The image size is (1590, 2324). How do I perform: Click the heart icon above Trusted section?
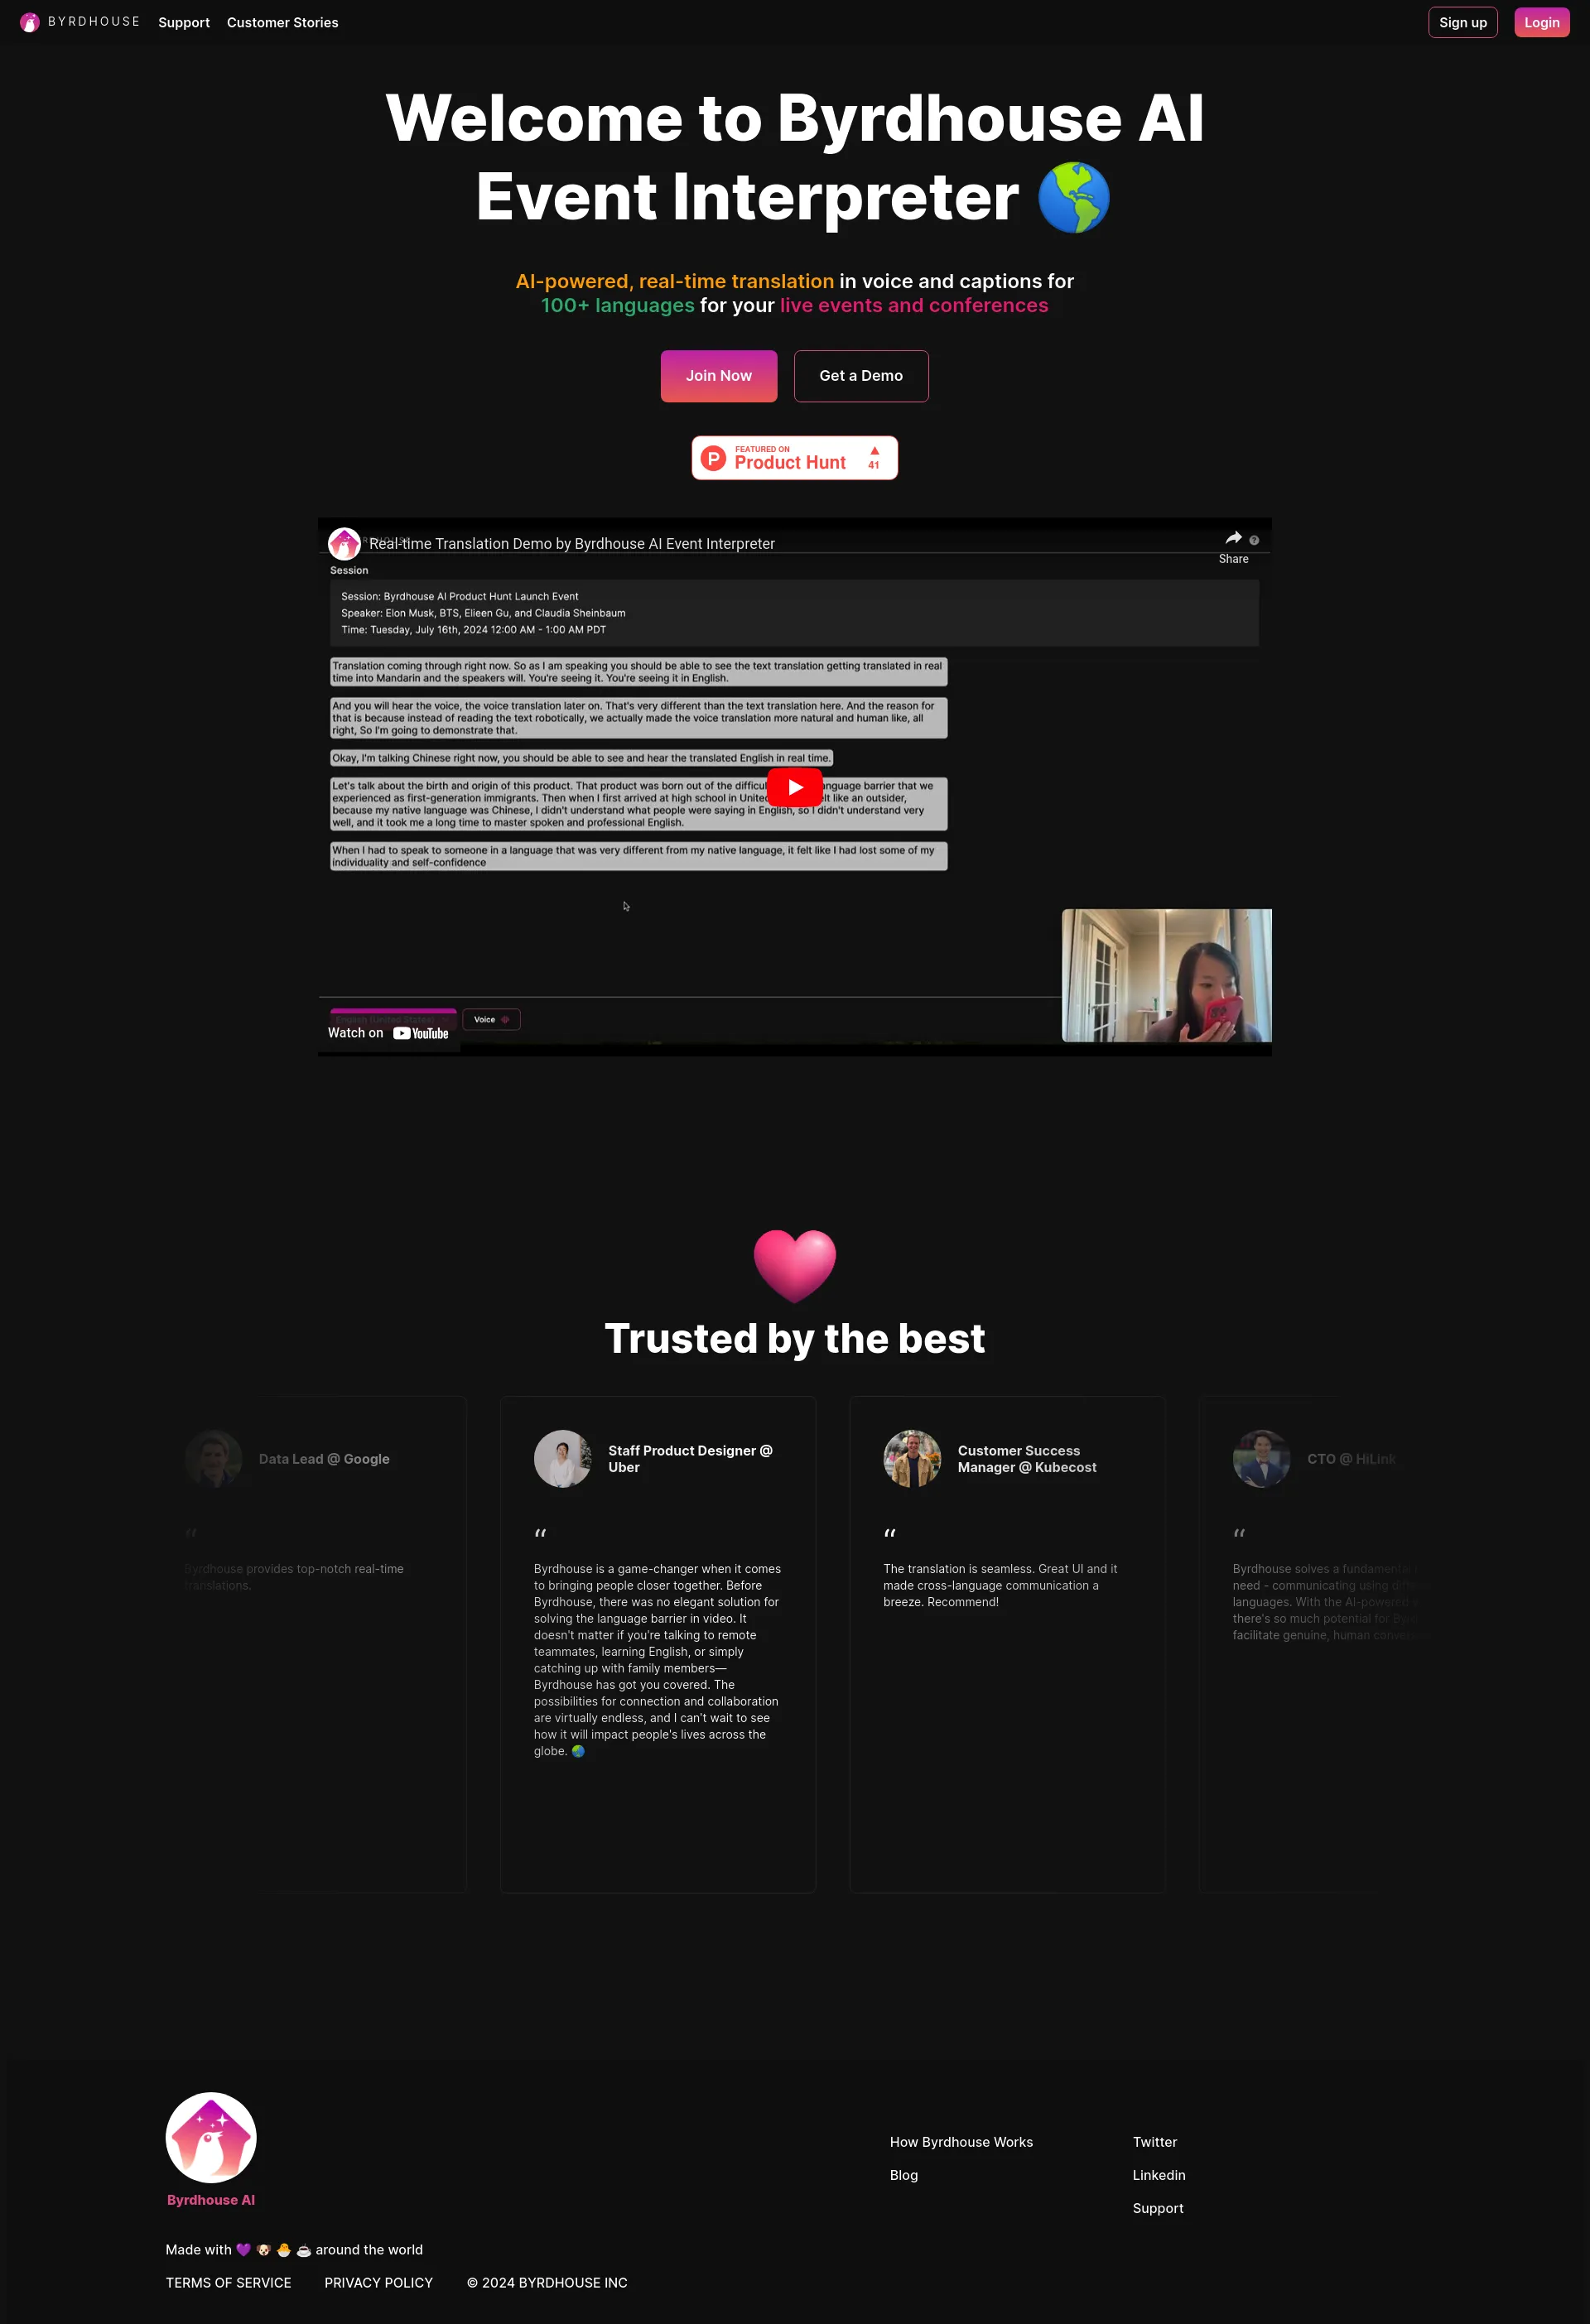tap(795, 1261)
